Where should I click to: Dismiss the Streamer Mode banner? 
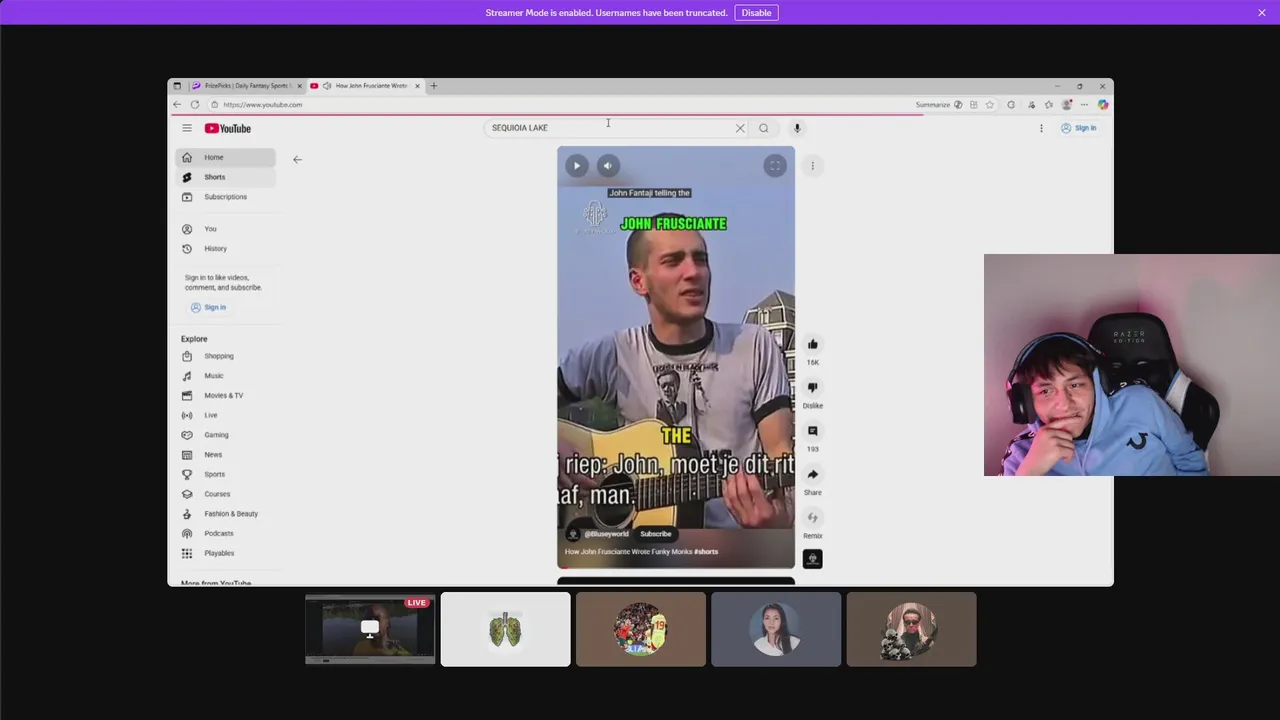coord(1262,13)
